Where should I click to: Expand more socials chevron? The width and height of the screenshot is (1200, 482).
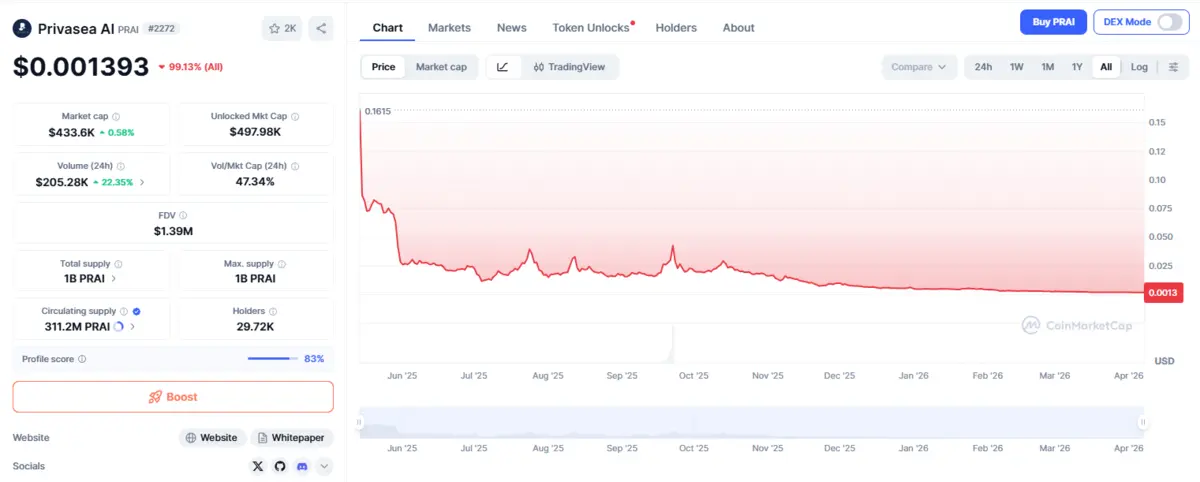[x=324, y=466]
